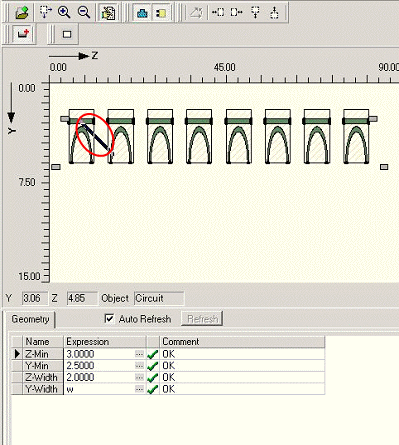Click the greyed Refresh button
This screenshot has width=399, height=445.
[202, 319]
